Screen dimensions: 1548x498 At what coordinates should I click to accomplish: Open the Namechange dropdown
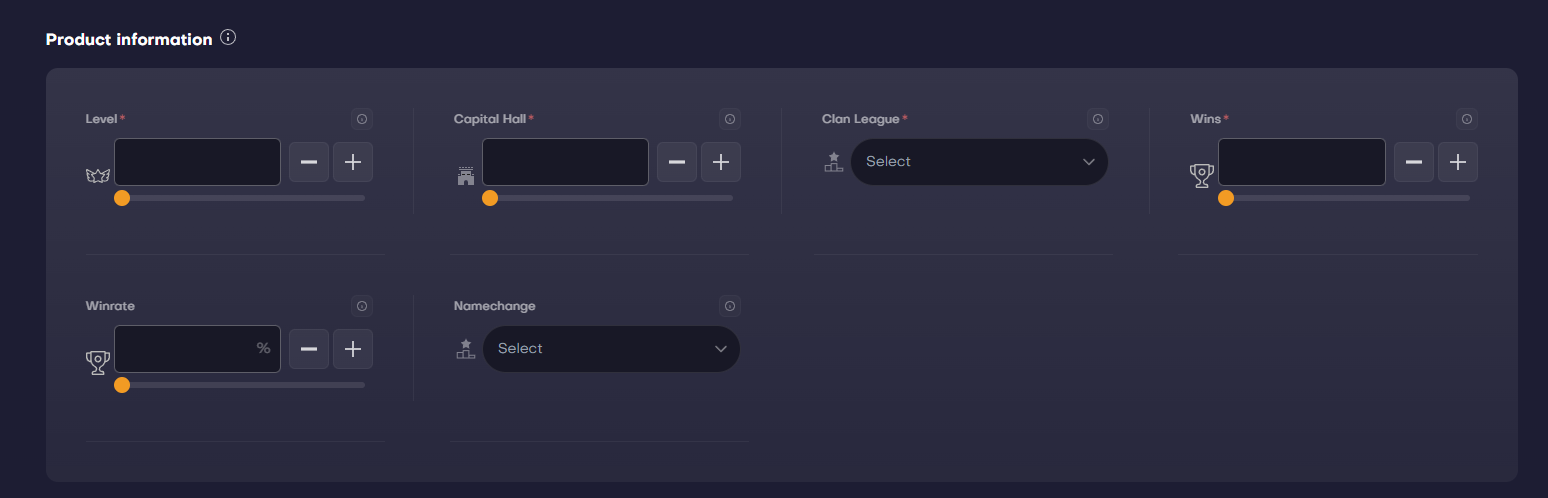[x=610, y=349]
